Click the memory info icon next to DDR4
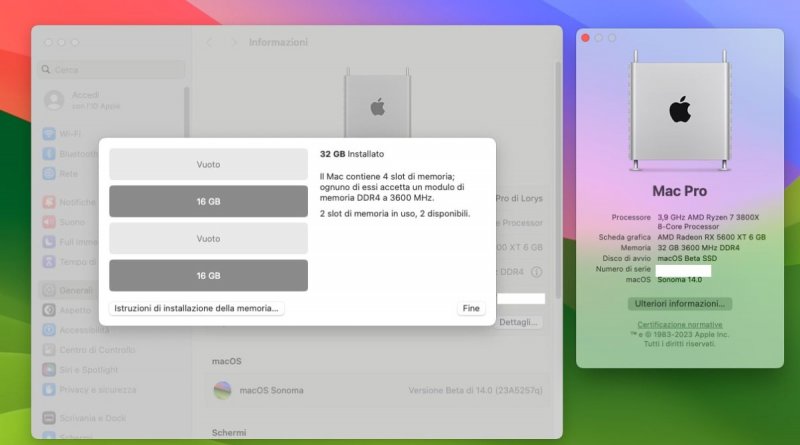800x445 pixels. click(536, 272)
